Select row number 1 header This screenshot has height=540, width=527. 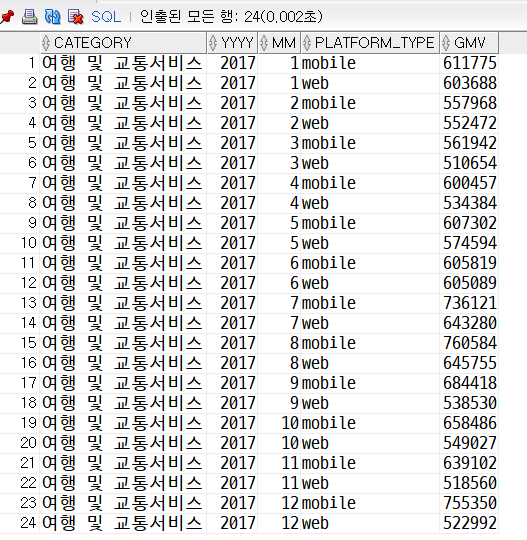click(x=20, y=63)
